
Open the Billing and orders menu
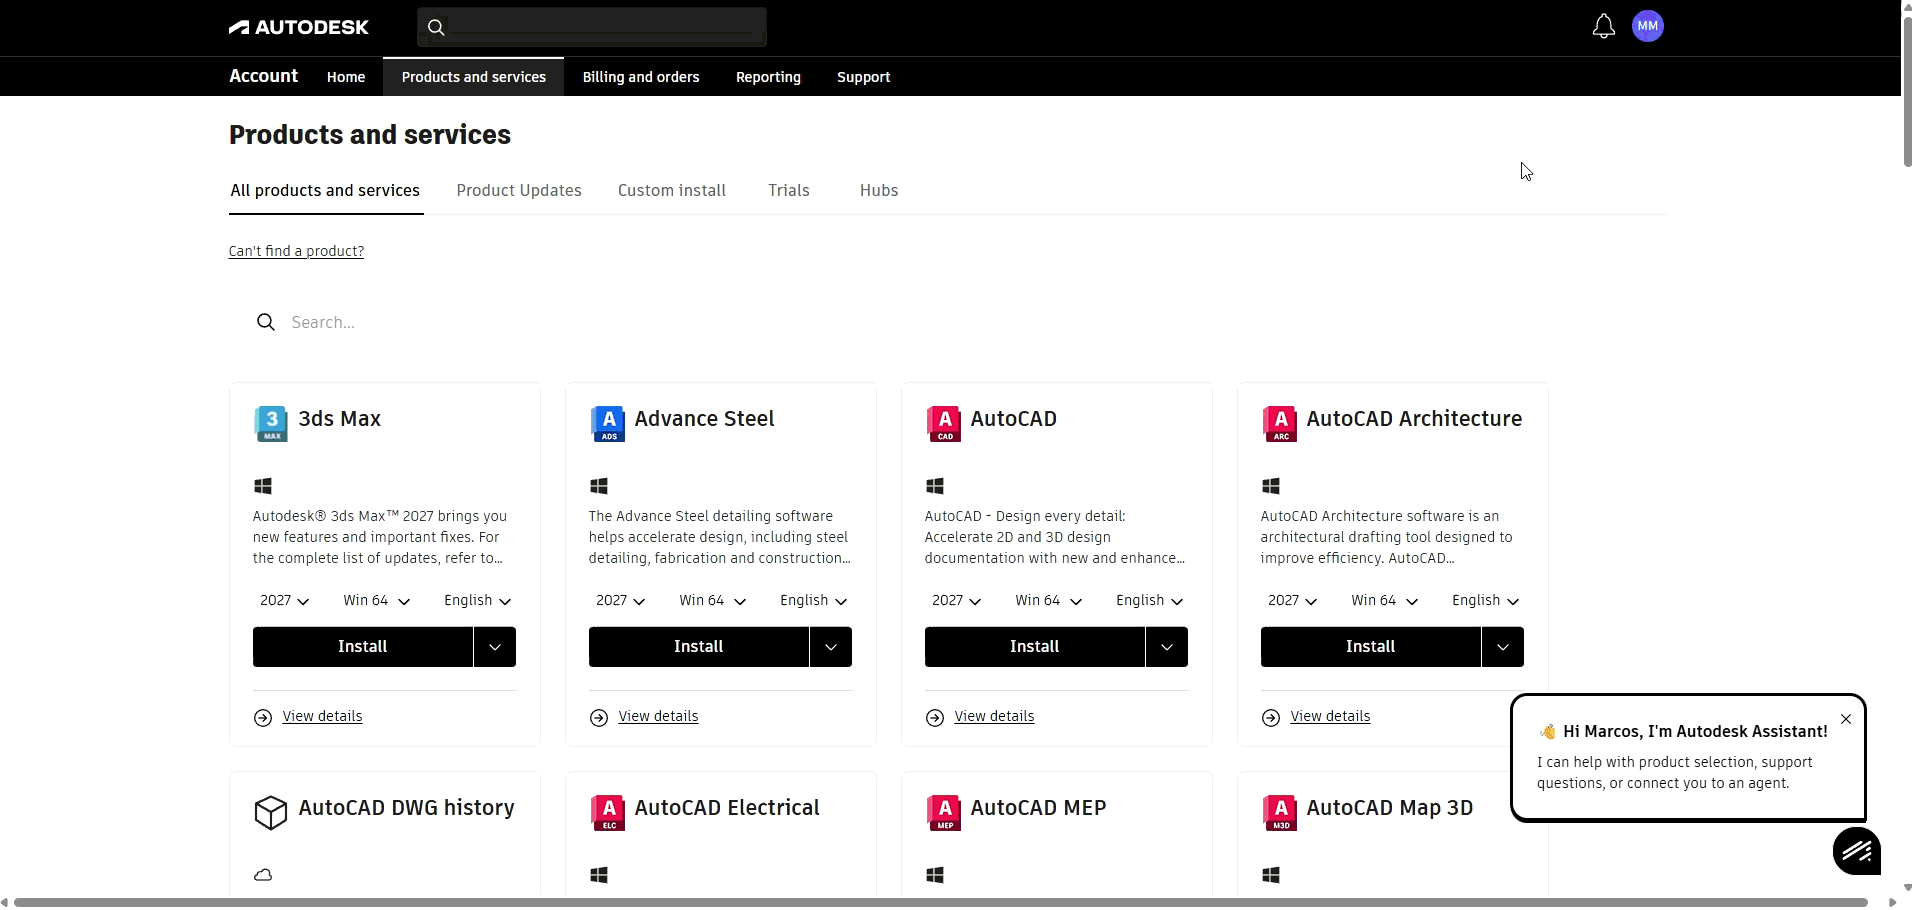pyautogui.click(x=641, y=77)
